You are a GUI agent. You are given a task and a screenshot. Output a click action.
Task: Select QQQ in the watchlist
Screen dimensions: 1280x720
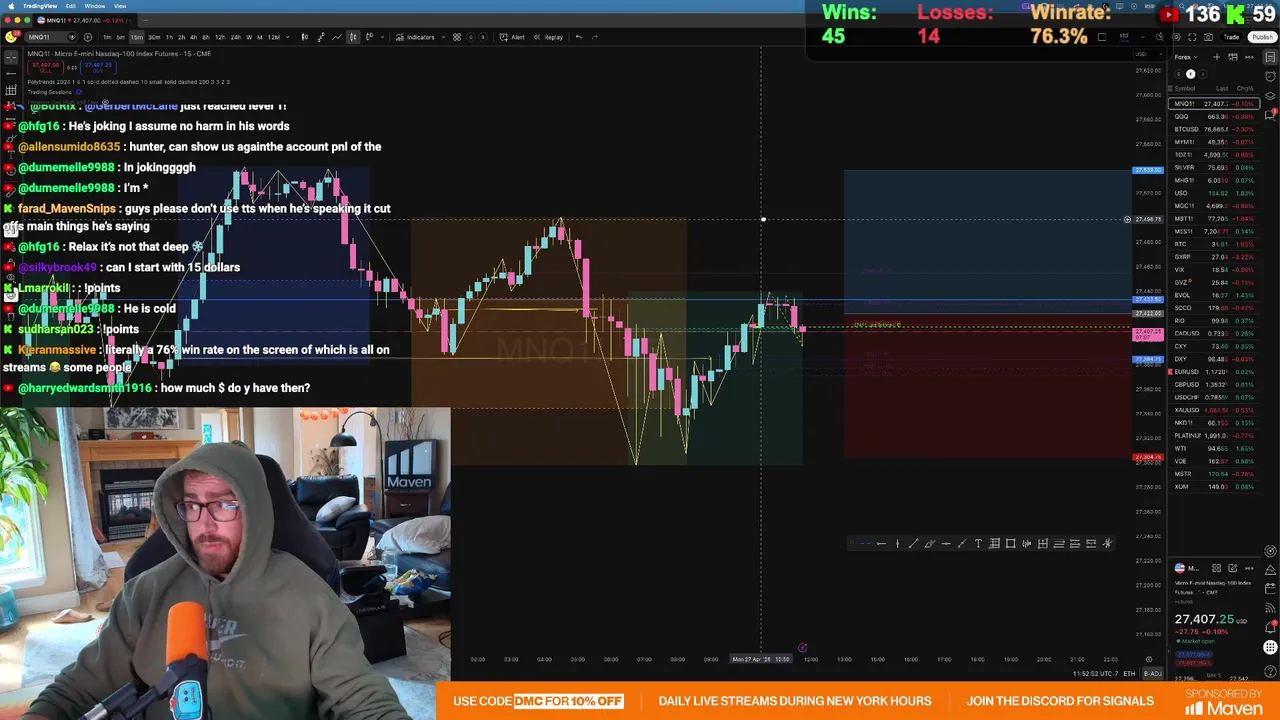click(1215, 116)
